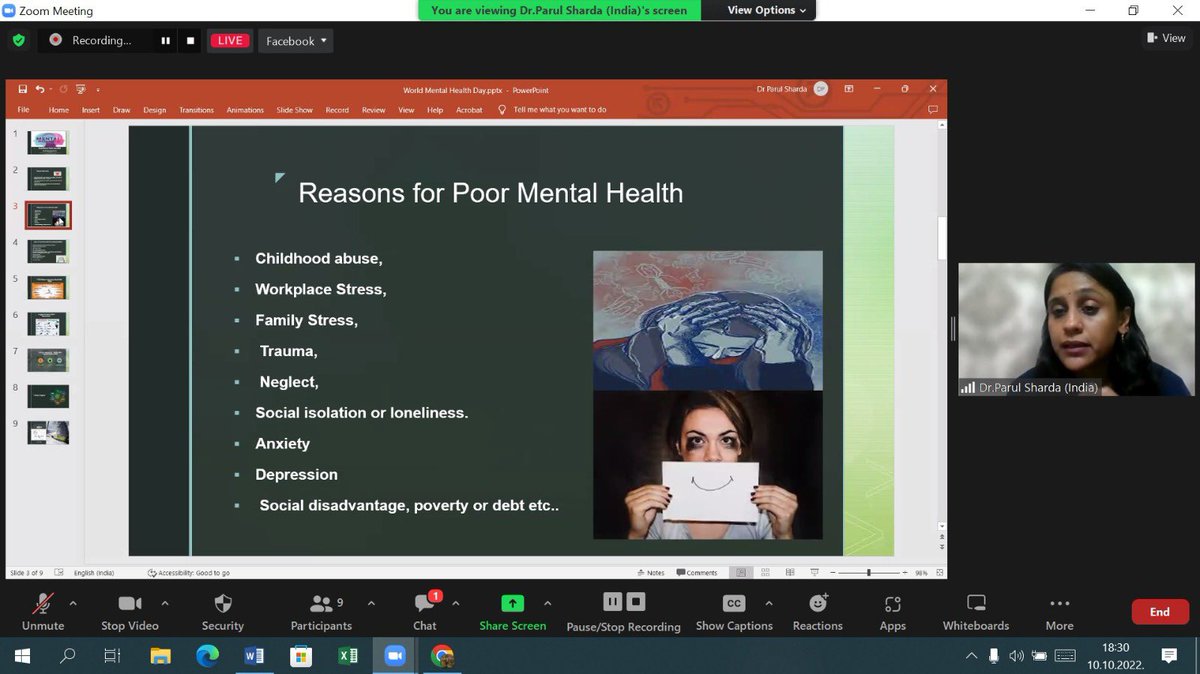
Task: Switch to Reading view icon
Action: (x=789, y=573)
